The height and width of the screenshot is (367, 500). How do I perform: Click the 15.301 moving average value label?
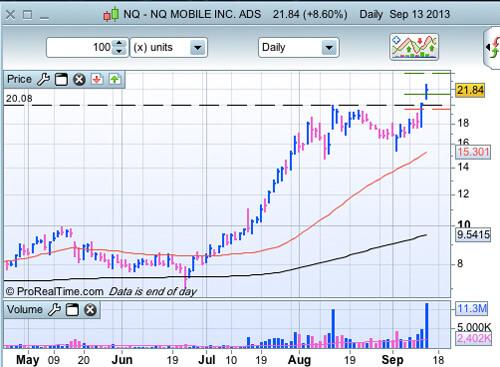[473, 152]
